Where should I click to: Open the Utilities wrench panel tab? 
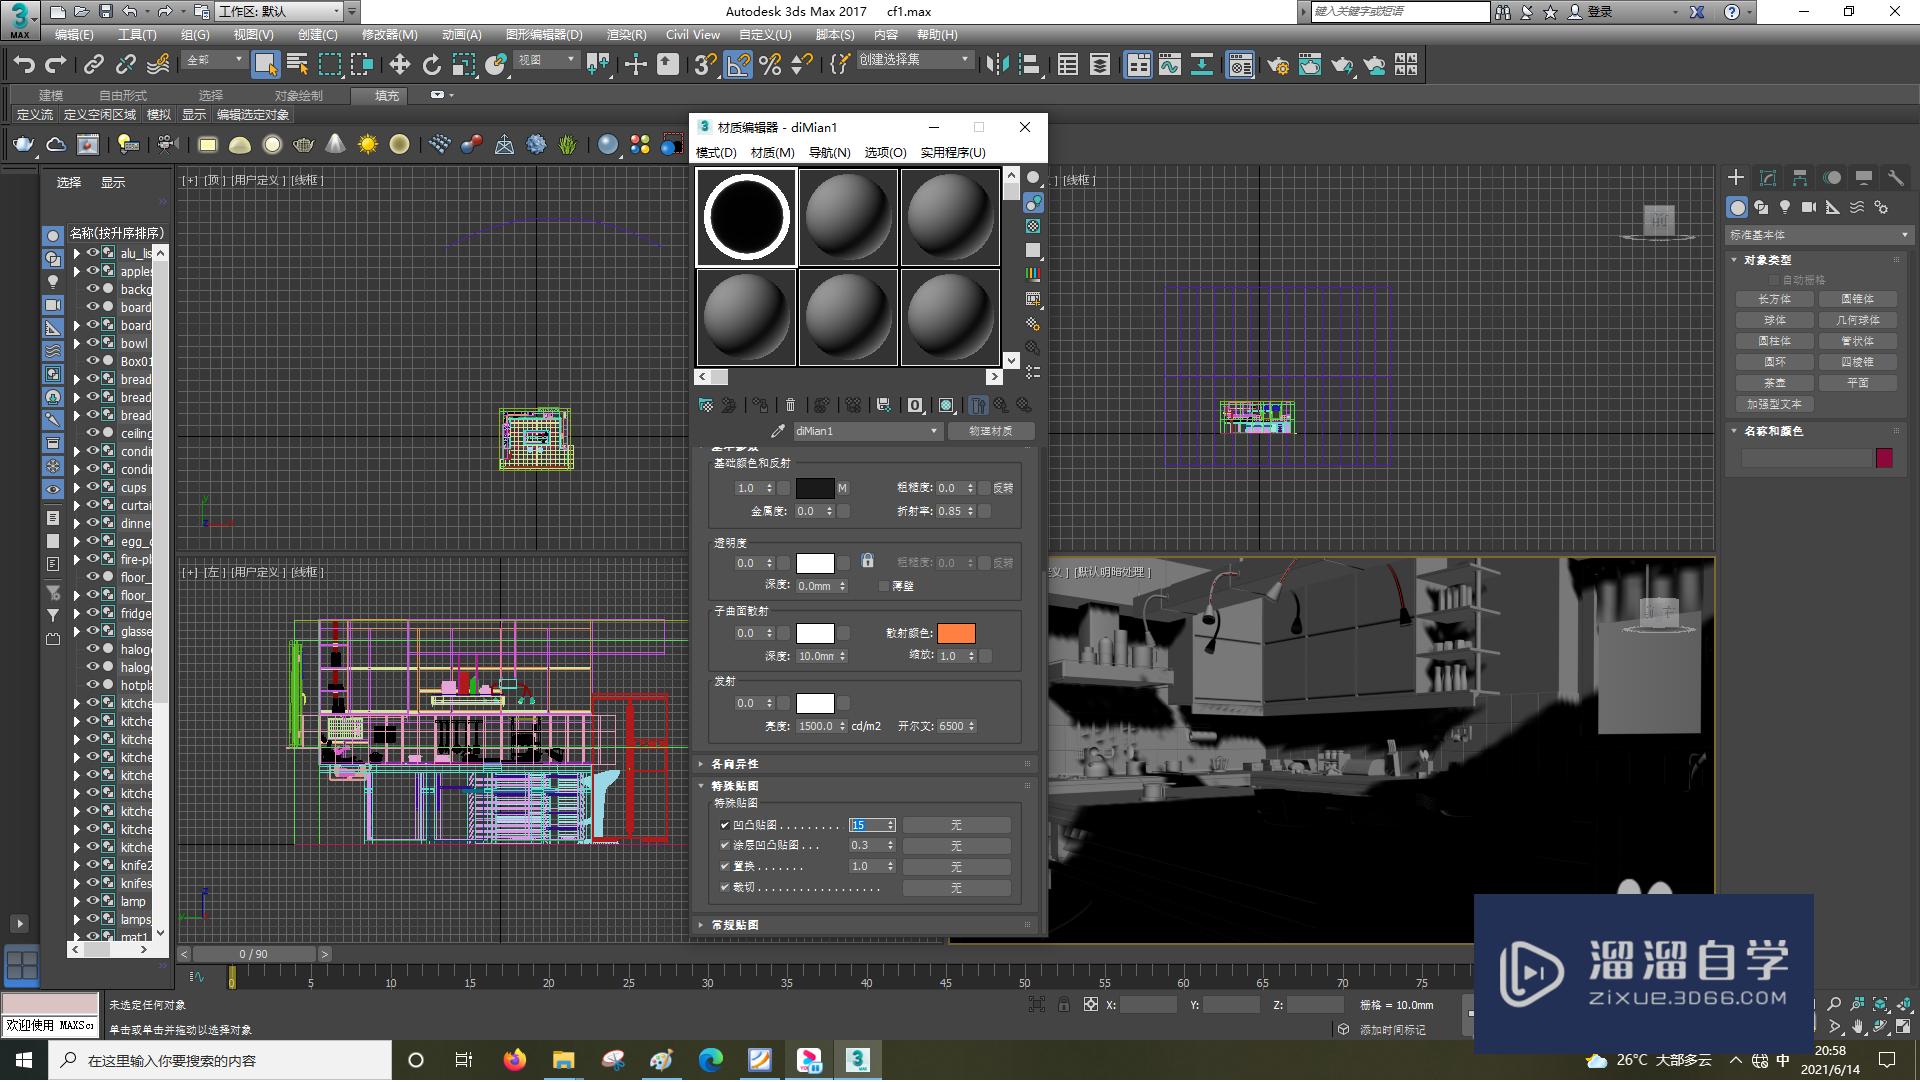1896,177
